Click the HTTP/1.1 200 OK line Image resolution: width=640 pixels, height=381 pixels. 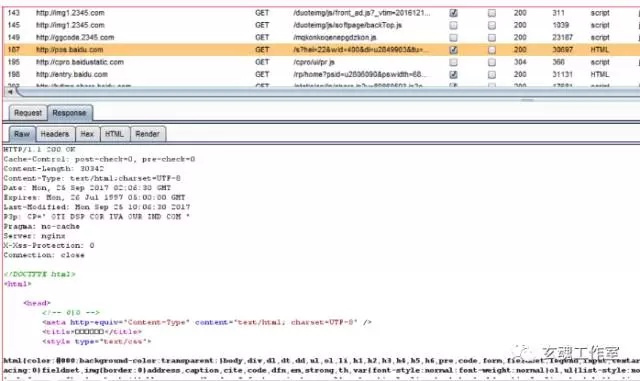(x=40, y=149)
